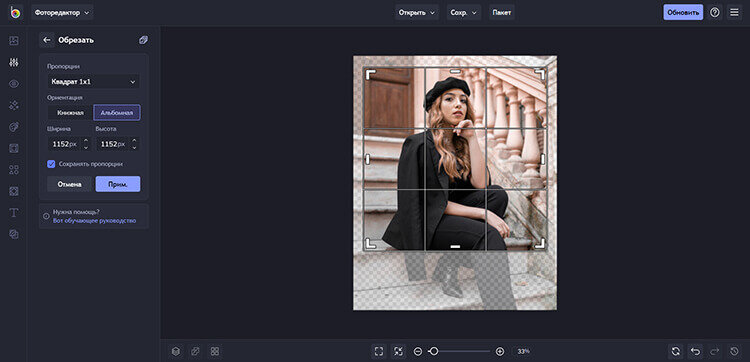Open the Вот обучающее руководство link
The height and width of the screenshot is (362, 750).
click(95, 220)
